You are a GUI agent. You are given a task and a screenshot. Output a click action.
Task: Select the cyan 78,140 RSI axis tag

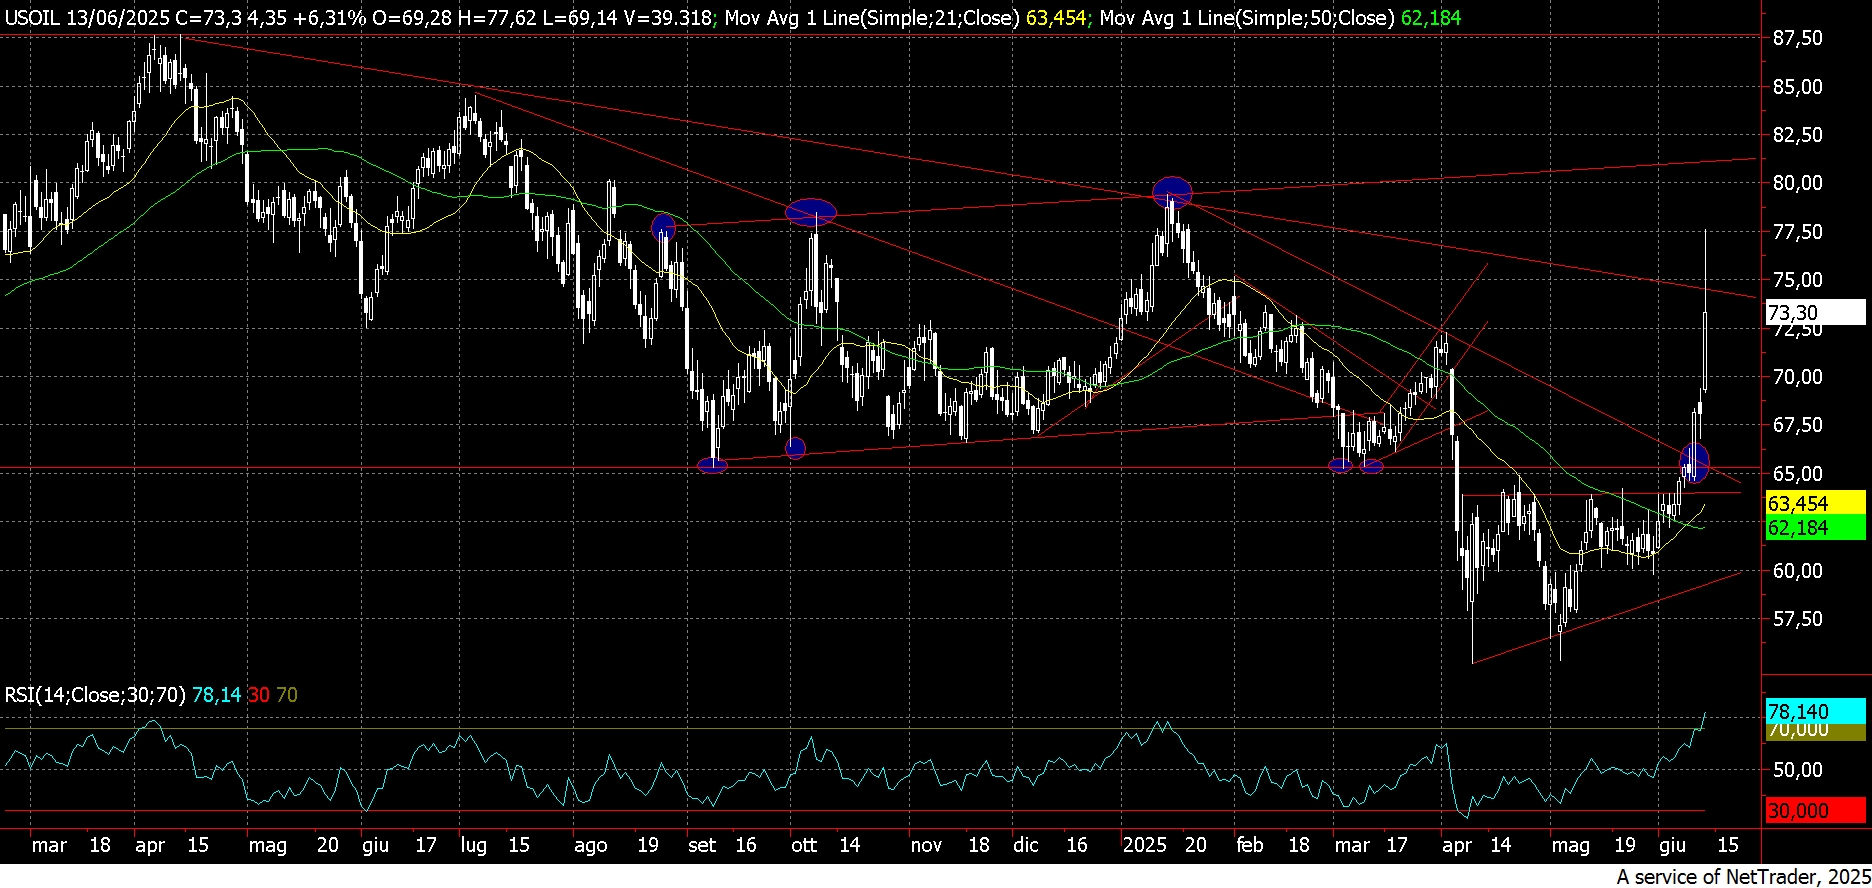[x=1815, y=711]
